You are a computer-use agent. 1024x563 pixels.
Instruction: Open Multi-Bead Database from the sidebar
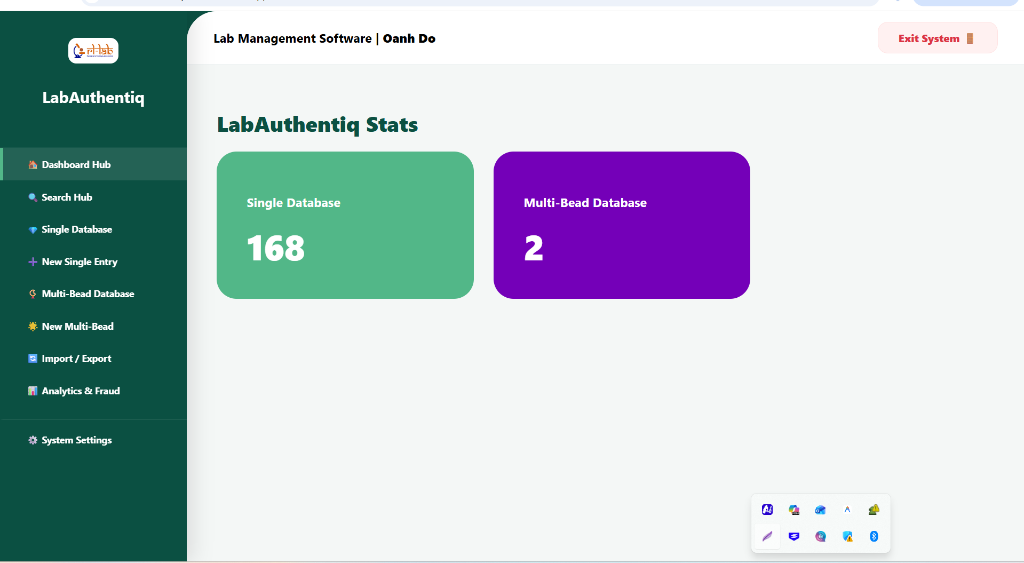click(93, 294)
